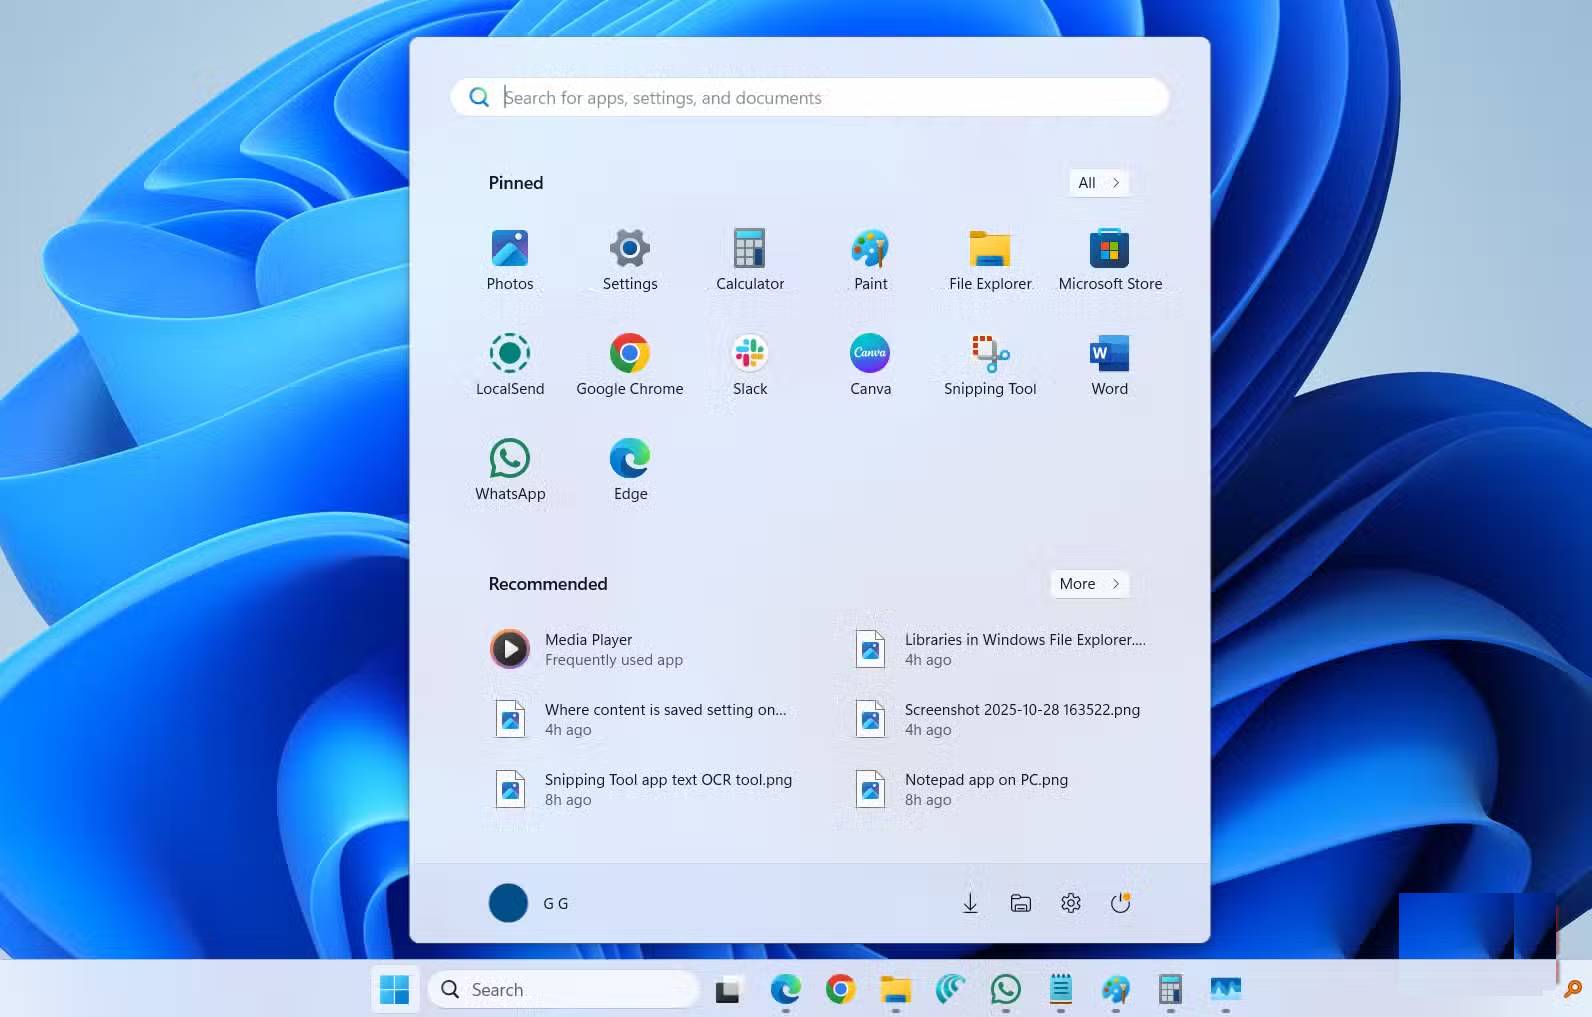
Task: Launch the pinned Calculator app
Action: [750, 259]
